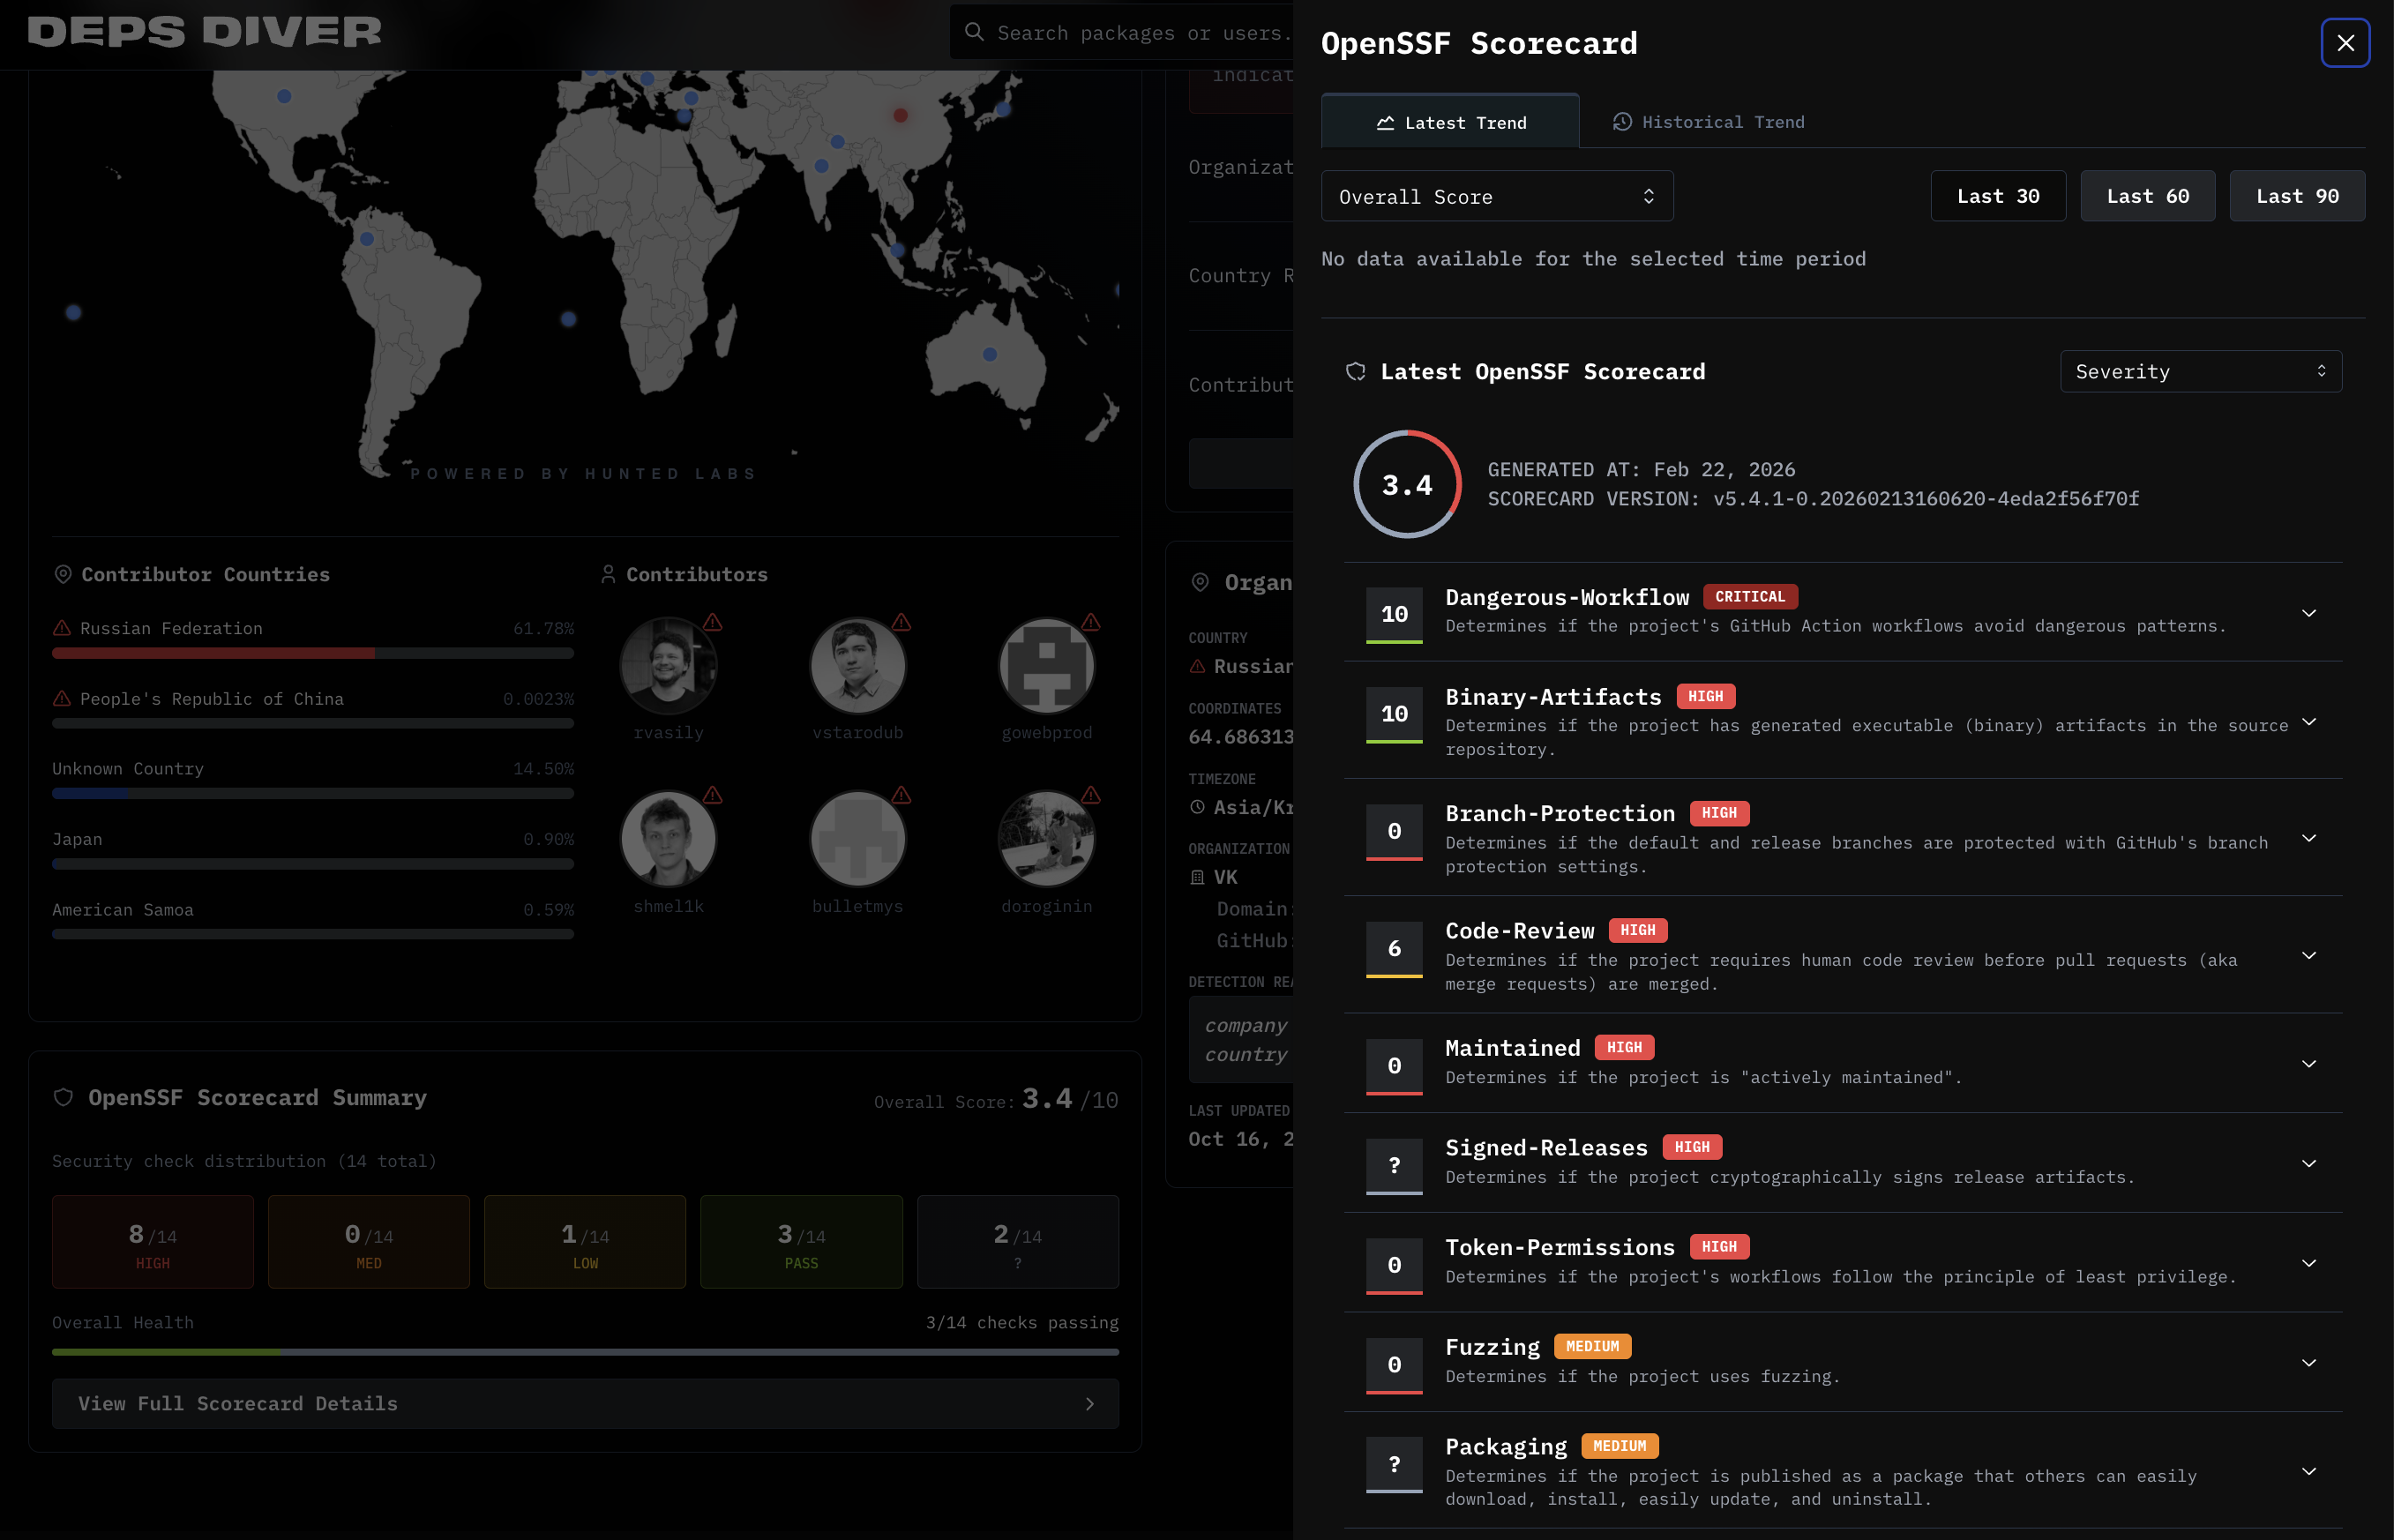The height and width of the screenshot is (1540, 2394).
Task: Select the Last 60 time range
Action: pos(2147,196)
